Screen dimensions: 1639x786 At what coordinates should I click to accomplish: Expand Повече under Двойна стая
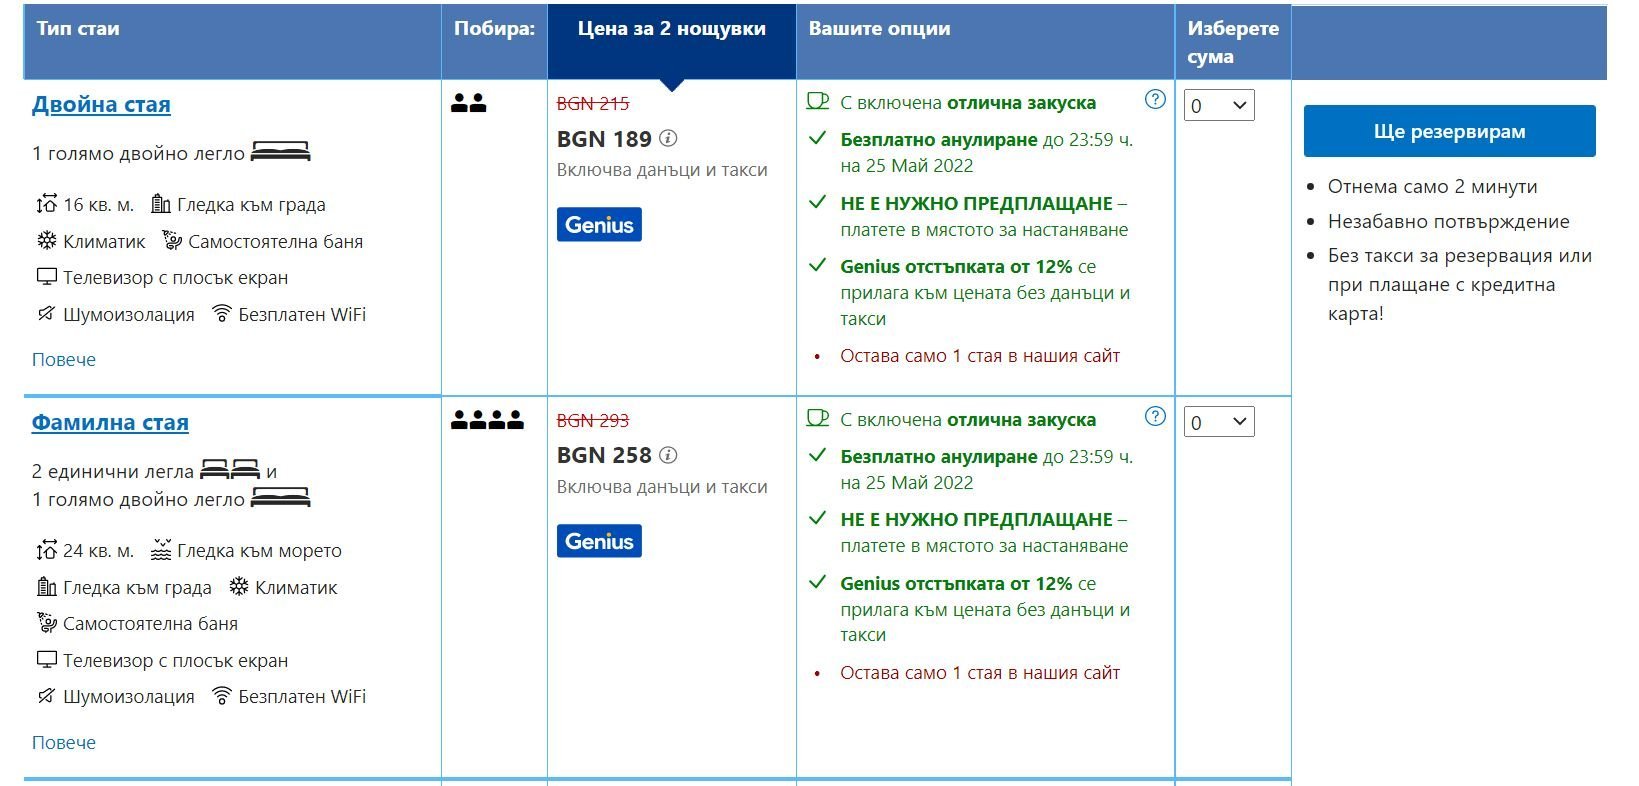tap(64, 359)
